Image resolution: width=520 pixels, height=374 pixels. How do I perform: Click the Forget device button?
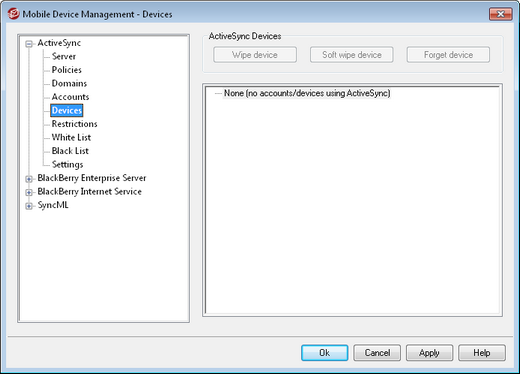tap(448, 55)
